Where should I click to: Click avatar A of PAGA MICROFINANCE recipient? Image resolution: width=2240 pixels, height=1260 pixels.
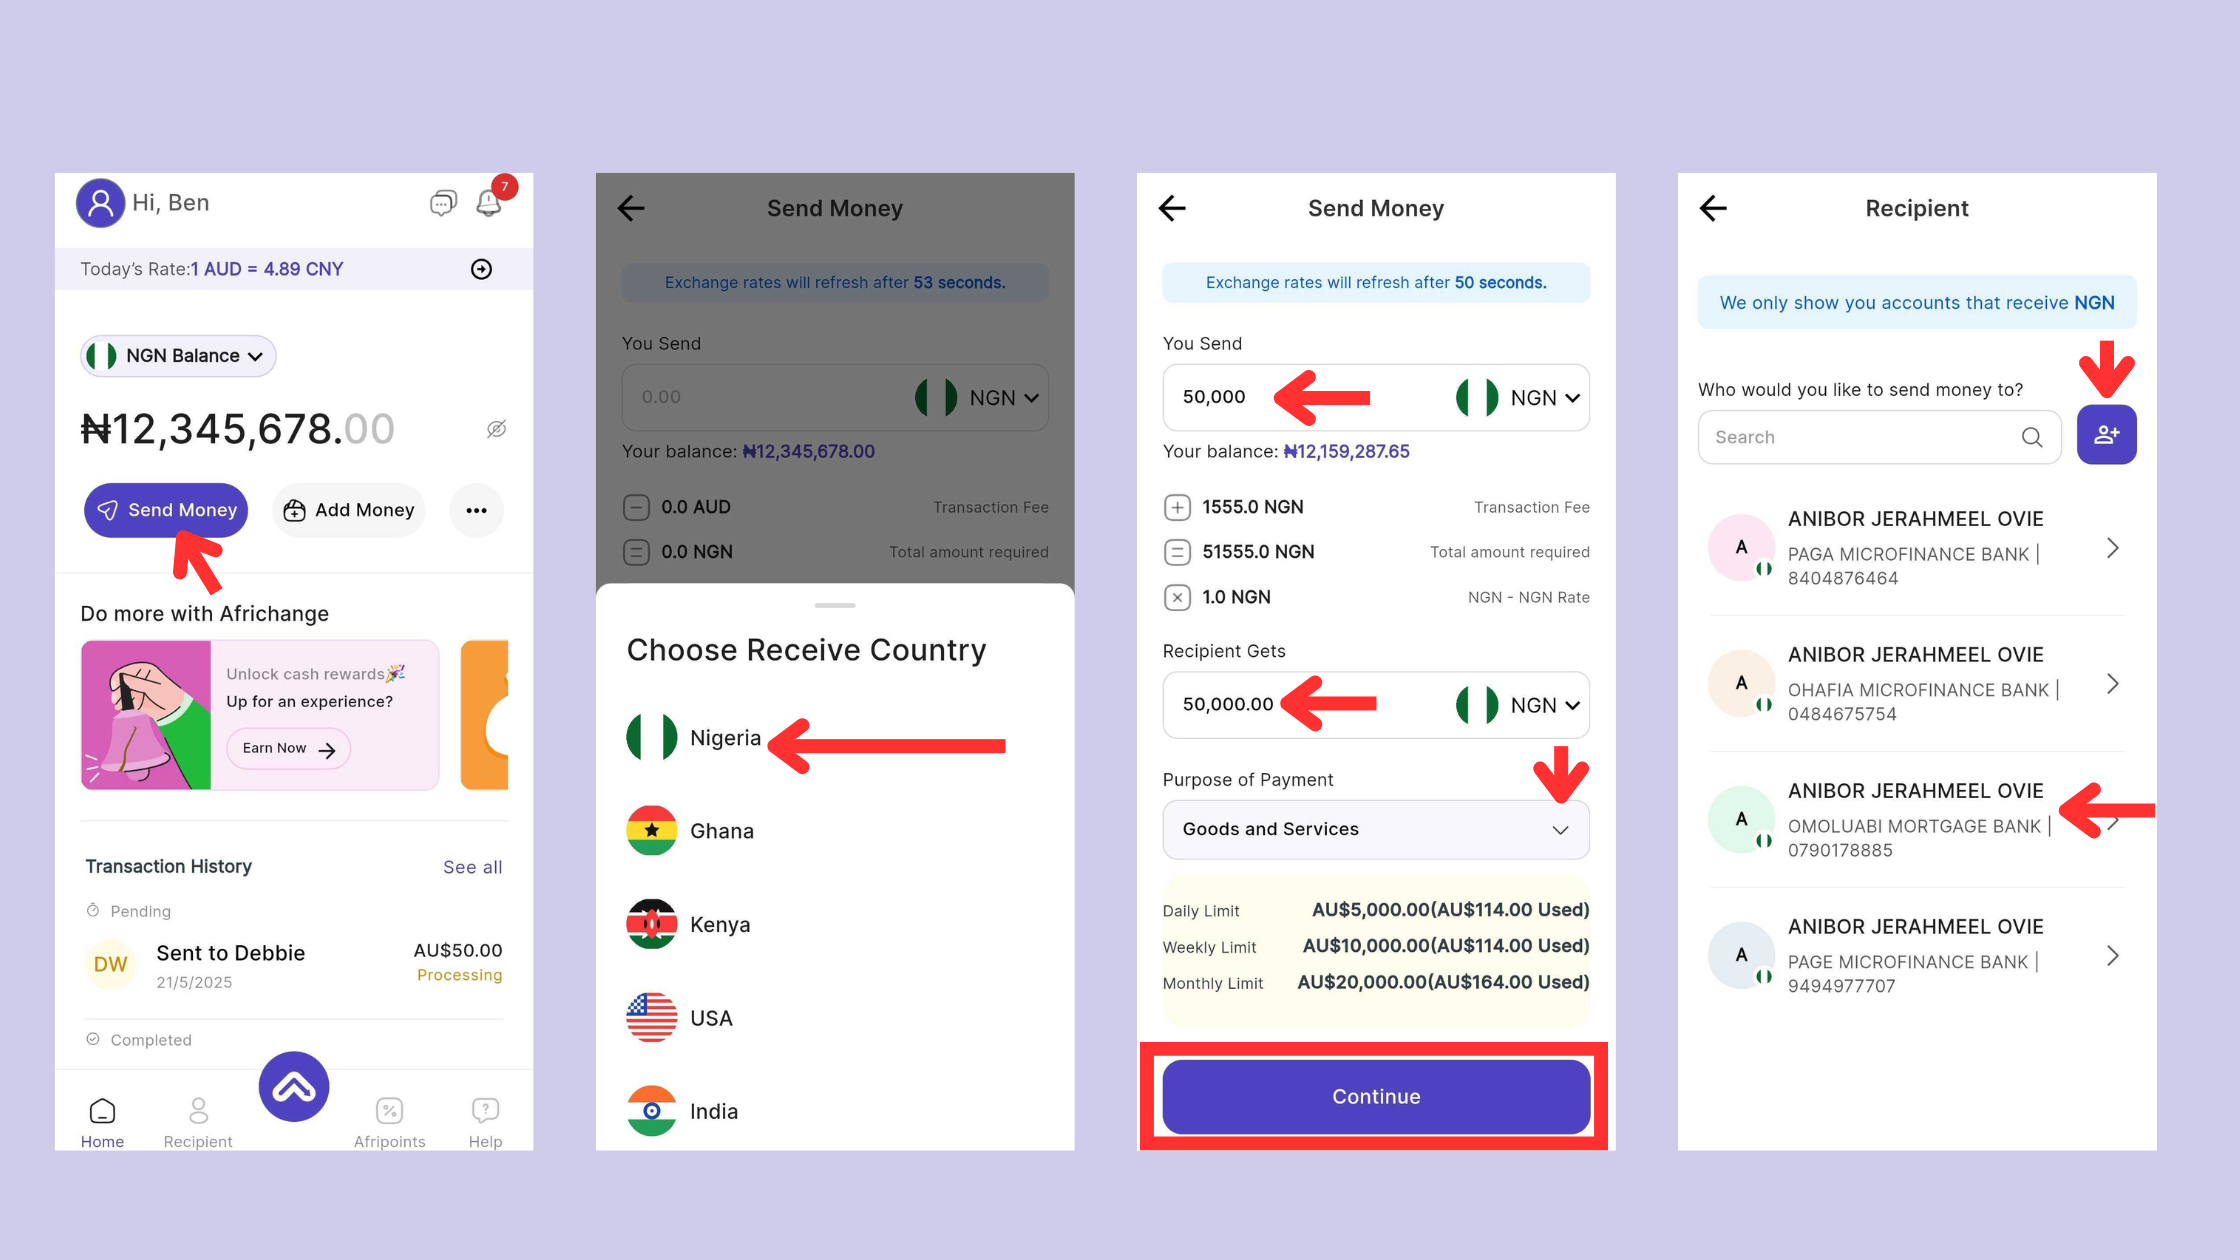[x=1741, y=548]
